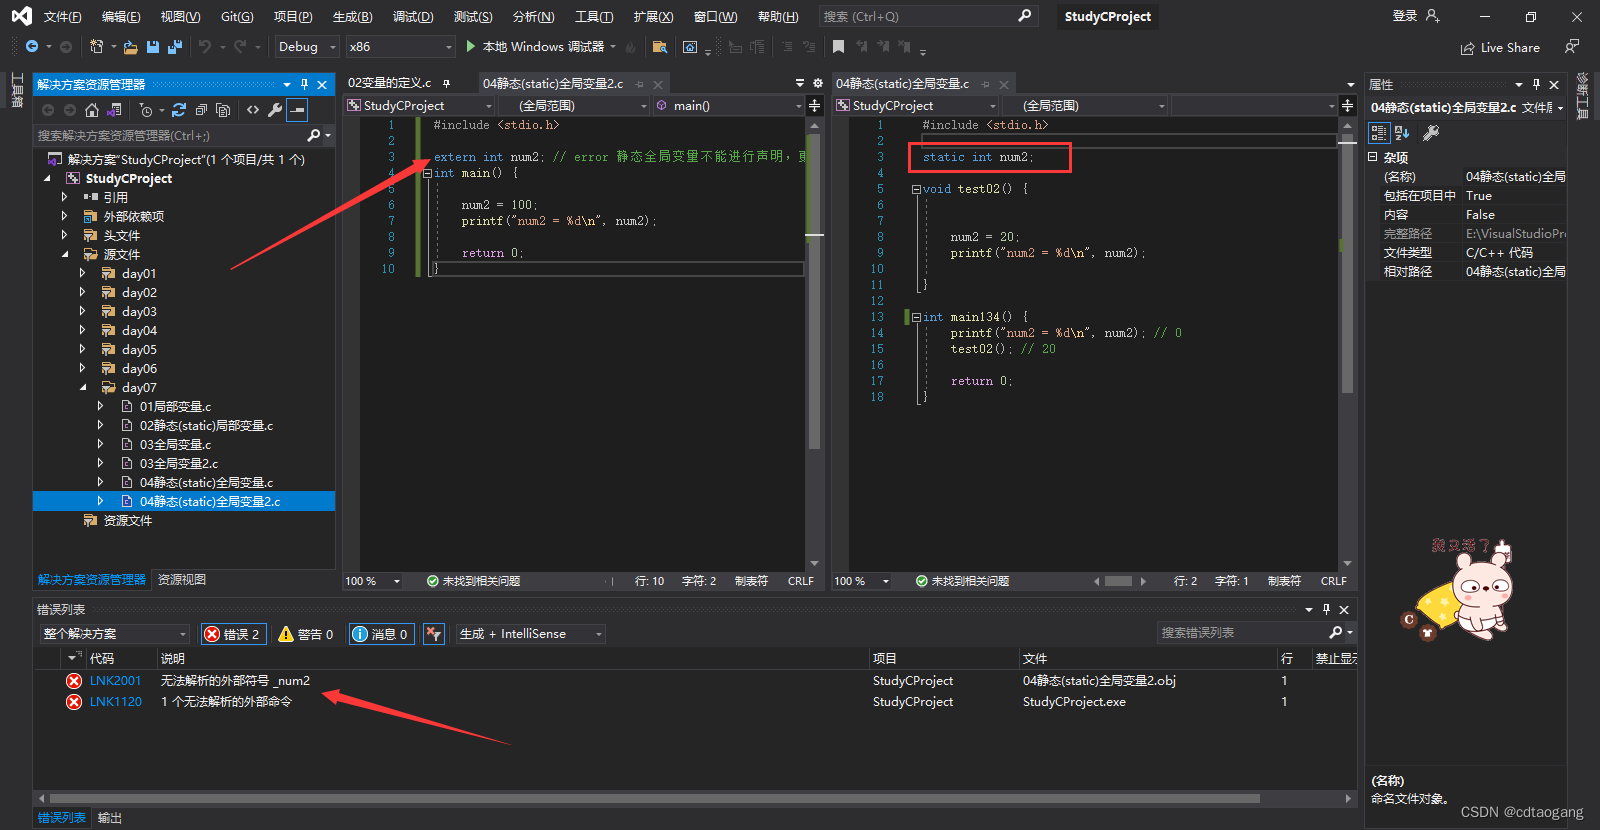Click Solution Explorer collapse all icon
Viewport: 1600px width, 830px height.
point(201,110)
